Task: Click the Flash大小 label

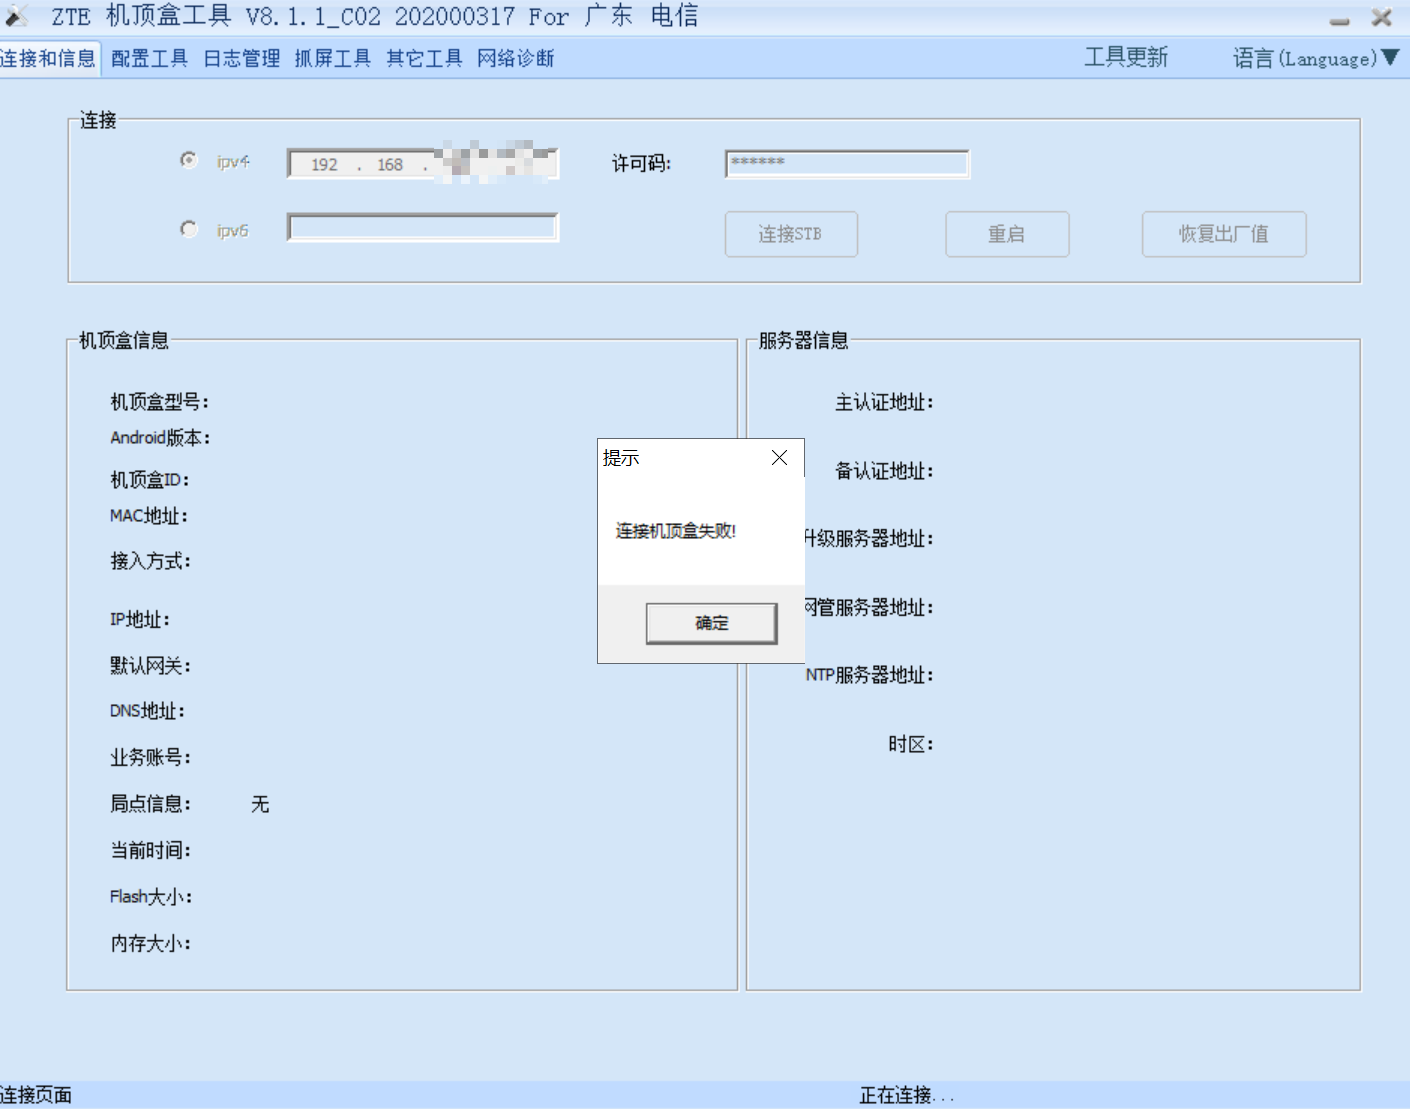Action: (x=151, y=897)
